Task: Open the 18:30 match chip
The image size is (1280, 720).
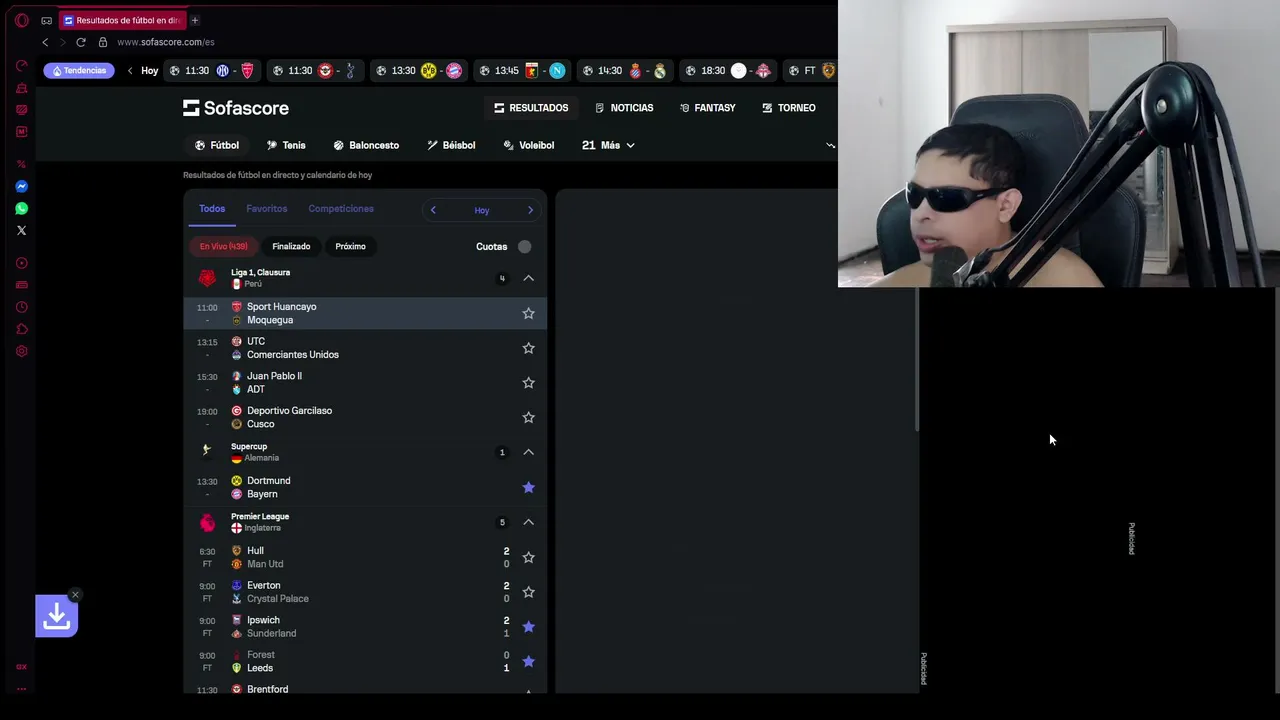Action: (x=727, y=71)
